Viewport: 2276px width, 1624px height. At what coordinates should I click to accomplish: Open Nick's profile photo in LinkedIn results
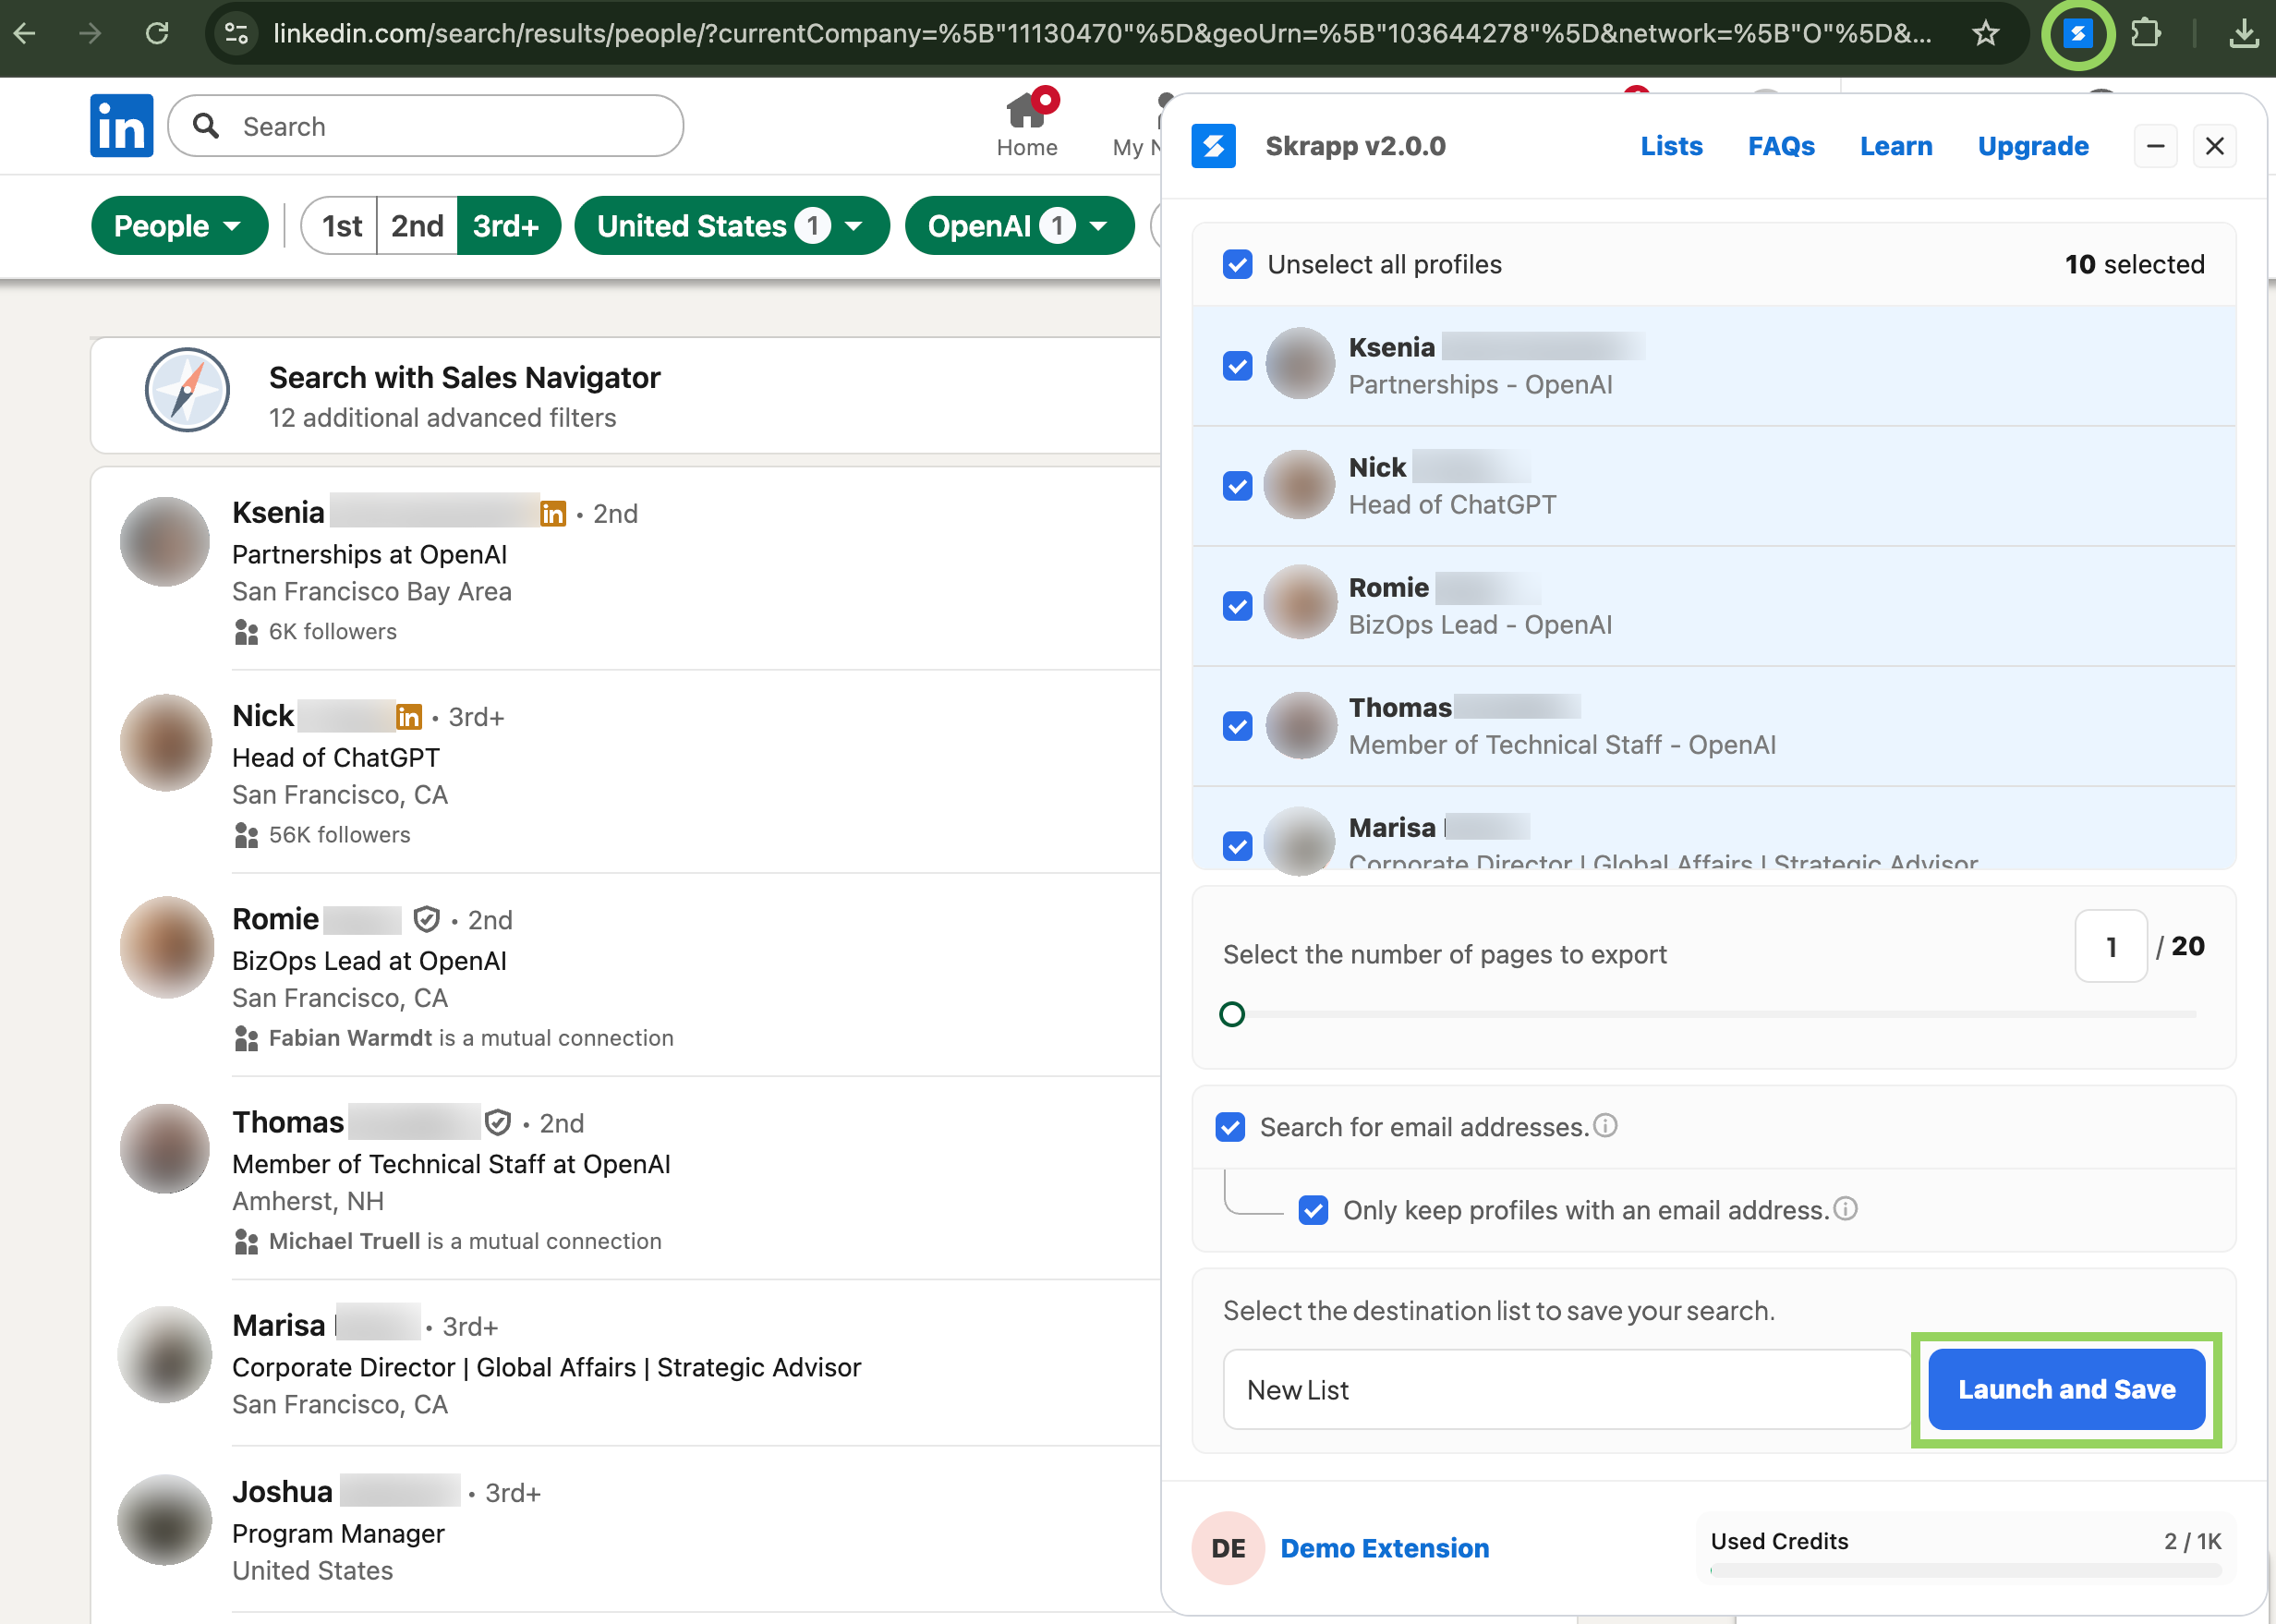point(165,742)
